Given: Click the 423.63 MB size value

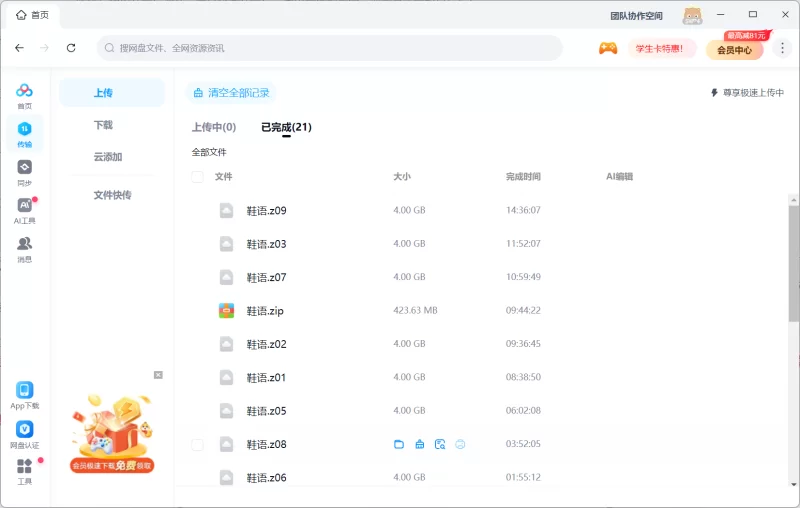Looking at the screenshot, I should (x=415, y=310).
